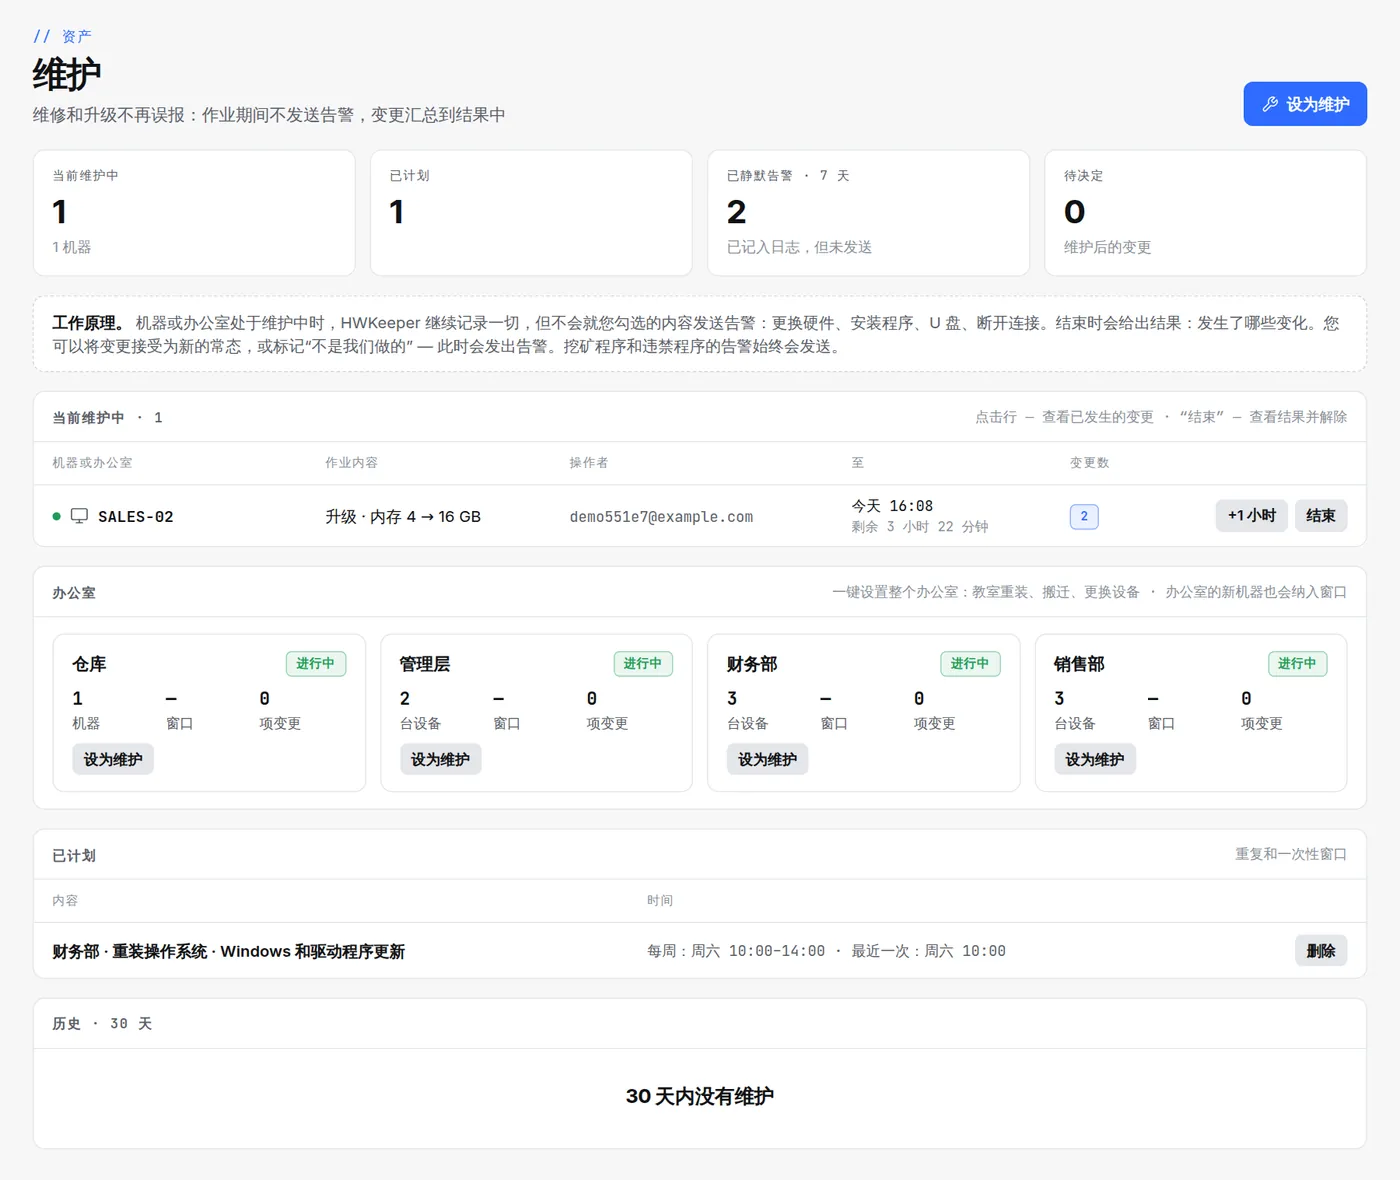Open the 待决定 summary card
The width and height of the screenshot is (1400, 1180).
click(x=1205, y=213)
